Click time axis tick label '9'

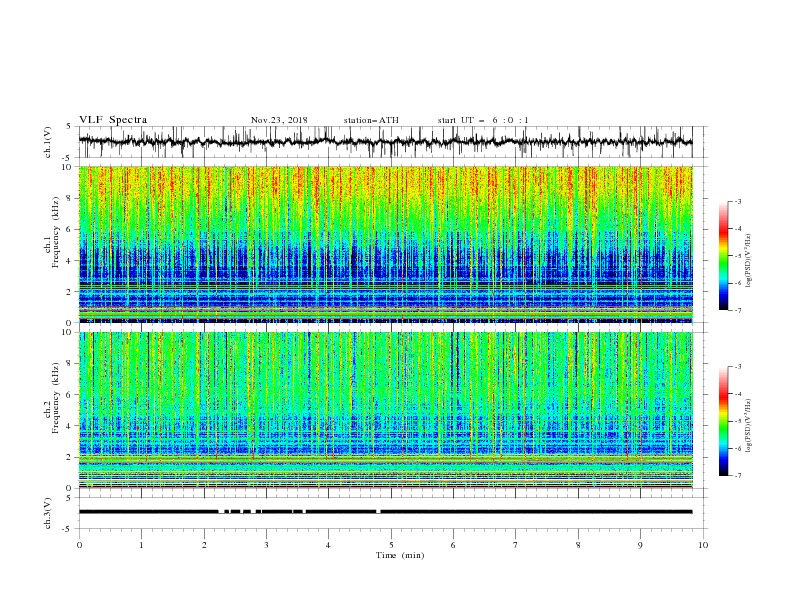[640, 545]
